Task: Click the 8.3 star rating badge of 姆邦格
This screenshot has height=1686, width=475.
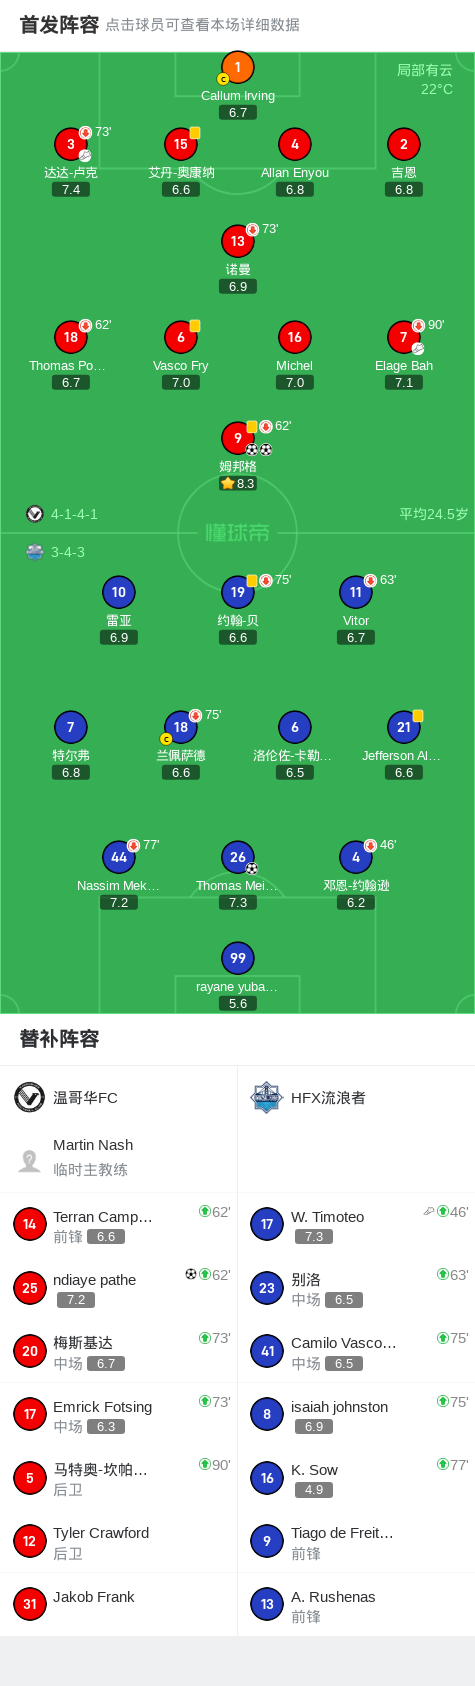Action: [238, 483]
